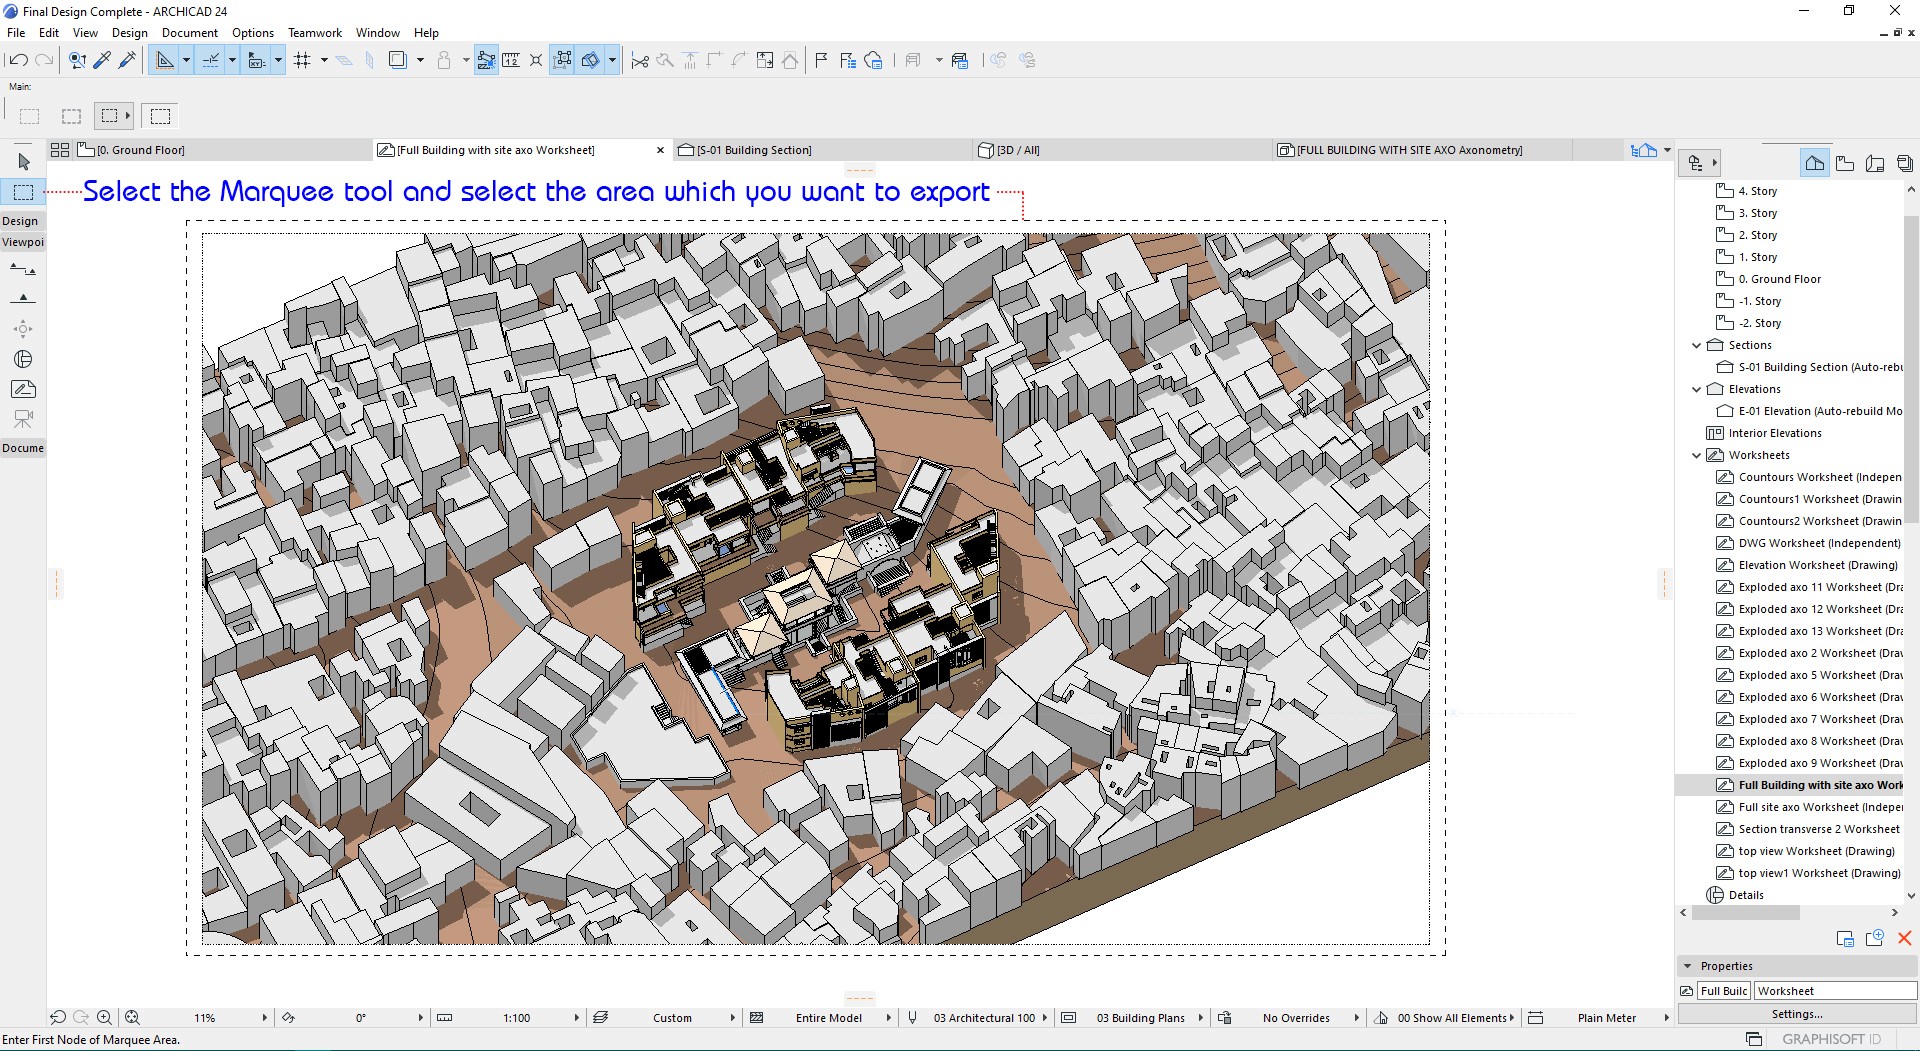
Task: Toggle the Grid Snap icon
Action: (x=302, y=60)
